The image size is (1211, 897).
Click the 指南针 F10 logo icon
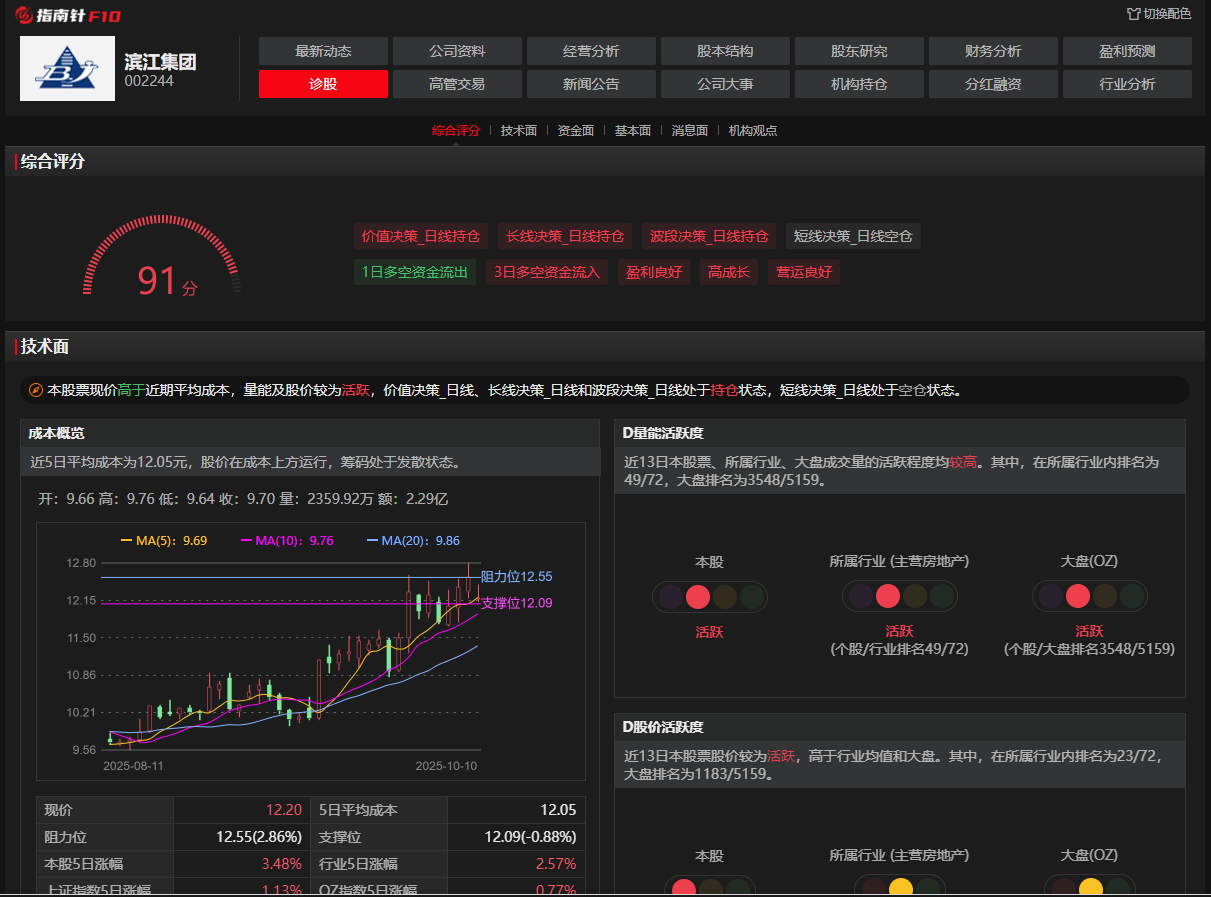coord(23,15)
